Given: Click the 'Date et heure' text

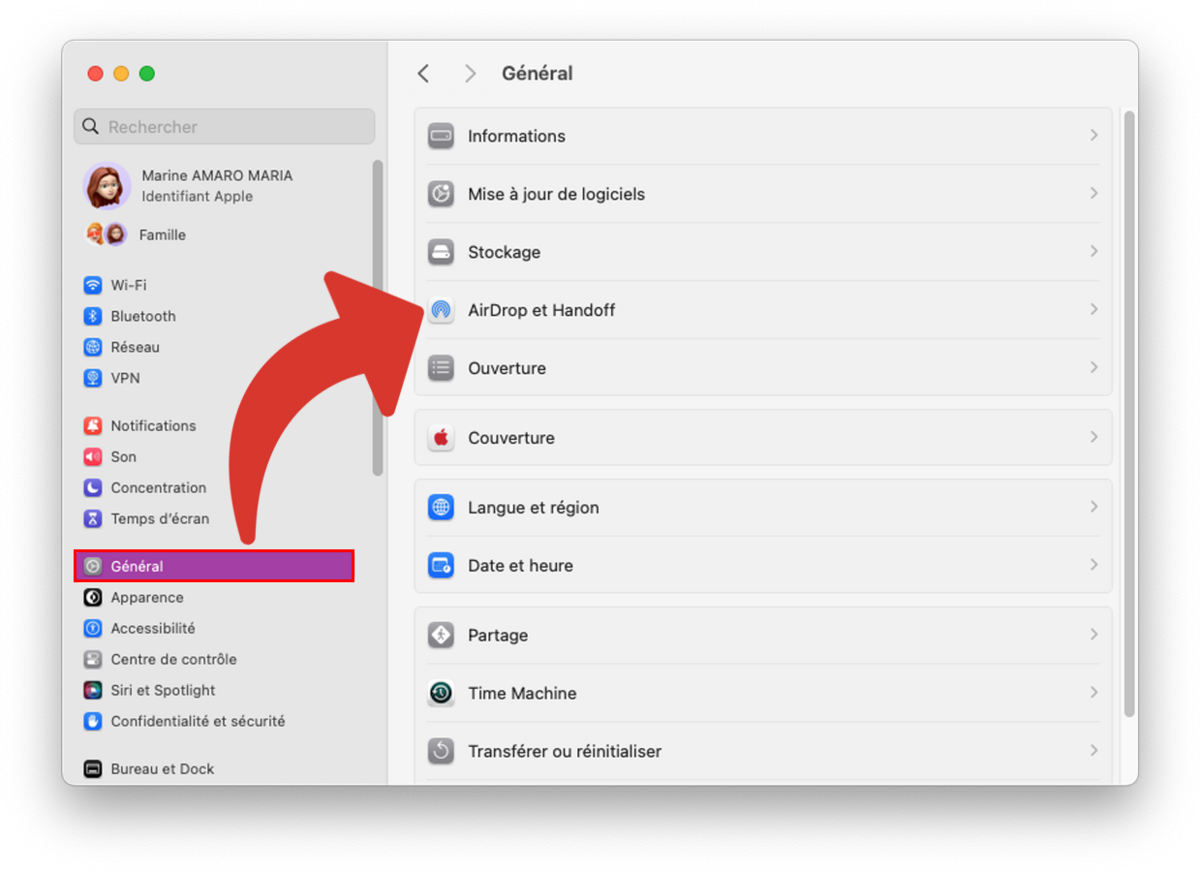Looking at the screenshot, I should [x=520, y=566].
